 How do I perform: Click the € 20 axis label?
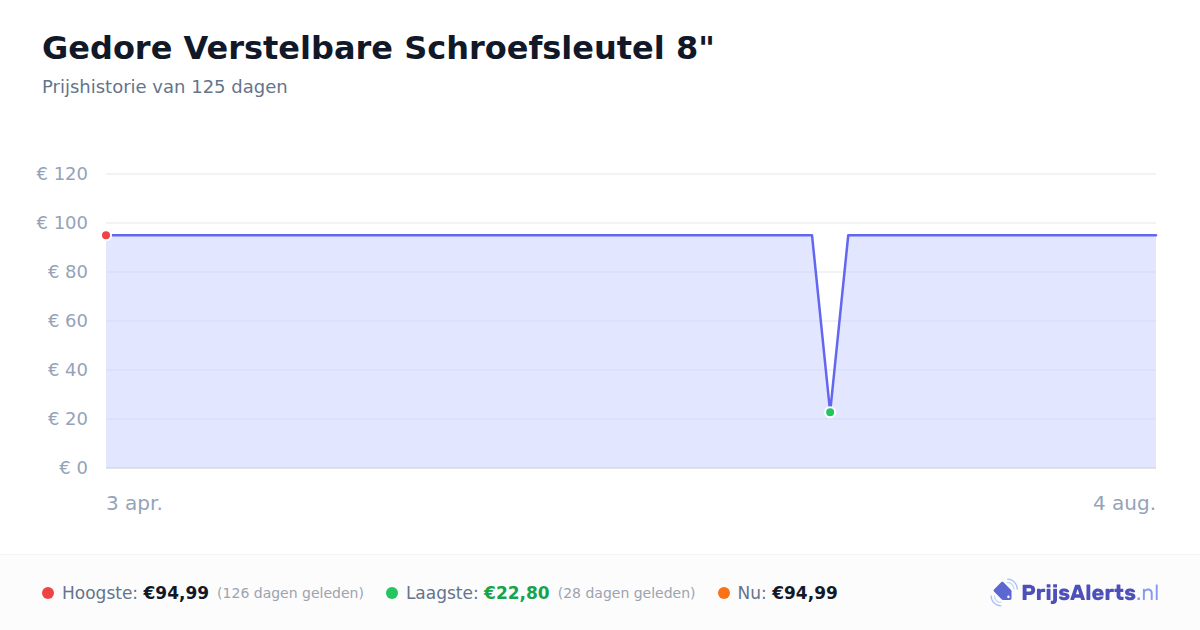coord(68,419)
